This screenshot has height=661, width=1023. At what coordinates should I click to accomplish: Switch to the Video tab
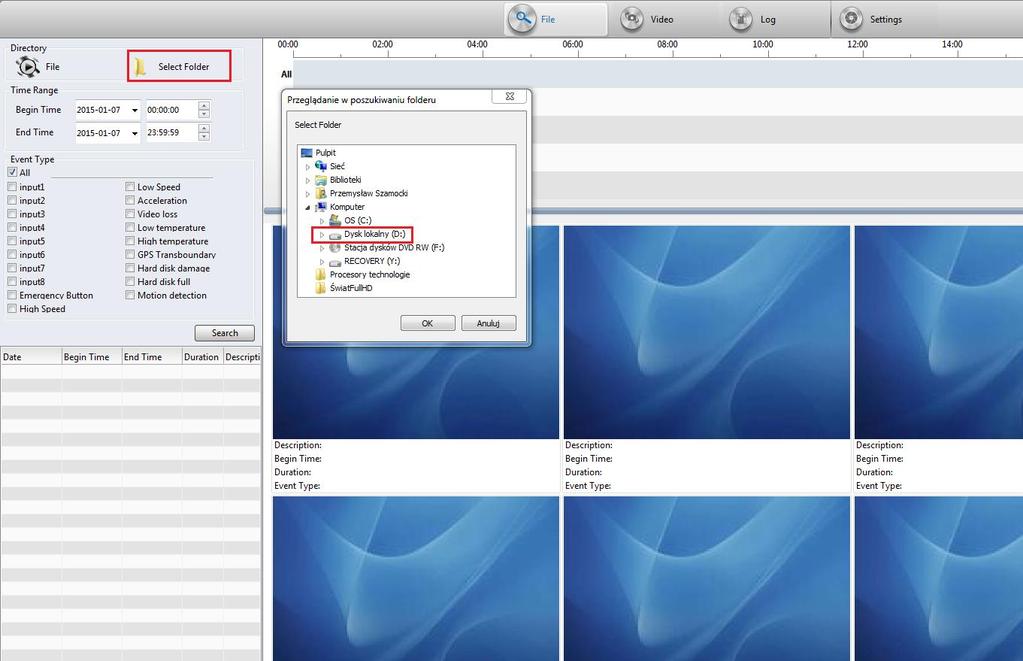click(x=646, y=19)
